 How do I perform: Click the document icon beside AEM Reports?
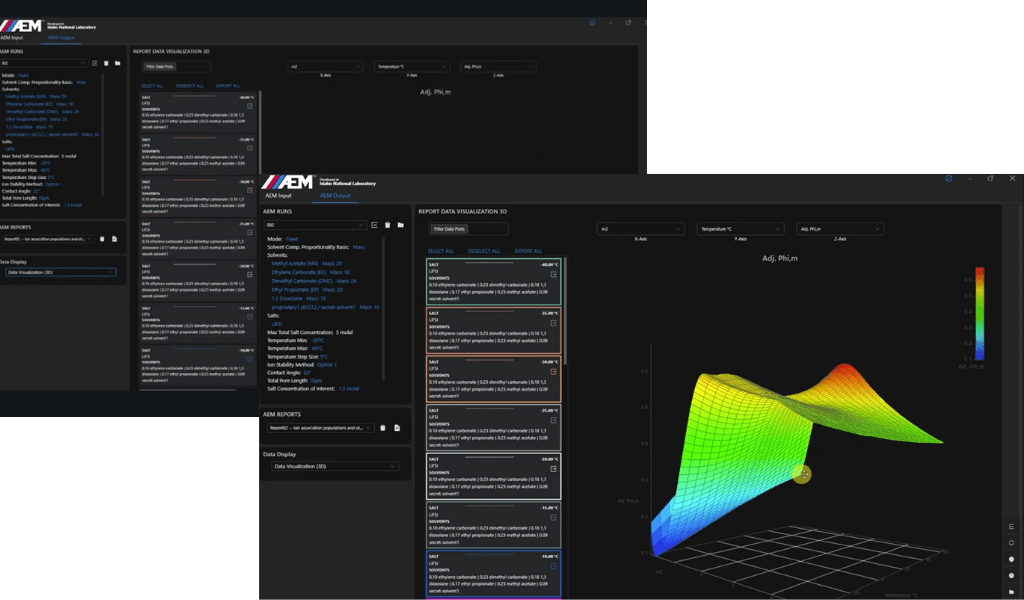[x=397, y=428]
